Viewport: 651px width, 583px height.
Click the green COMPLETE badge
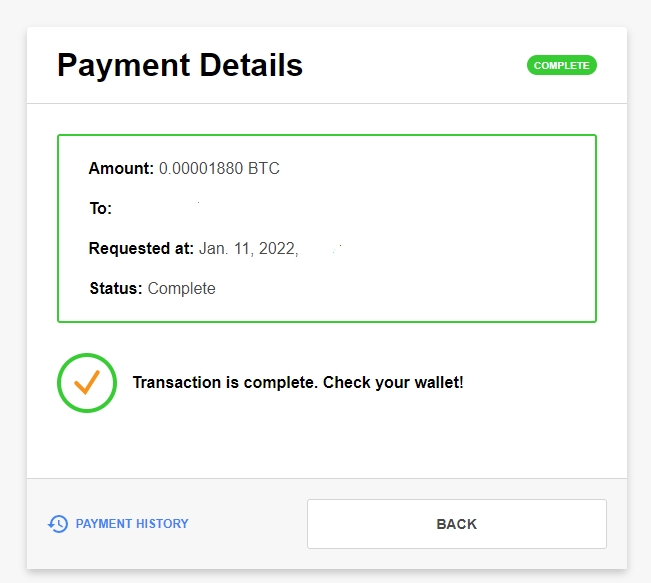(x=561, y=66)
